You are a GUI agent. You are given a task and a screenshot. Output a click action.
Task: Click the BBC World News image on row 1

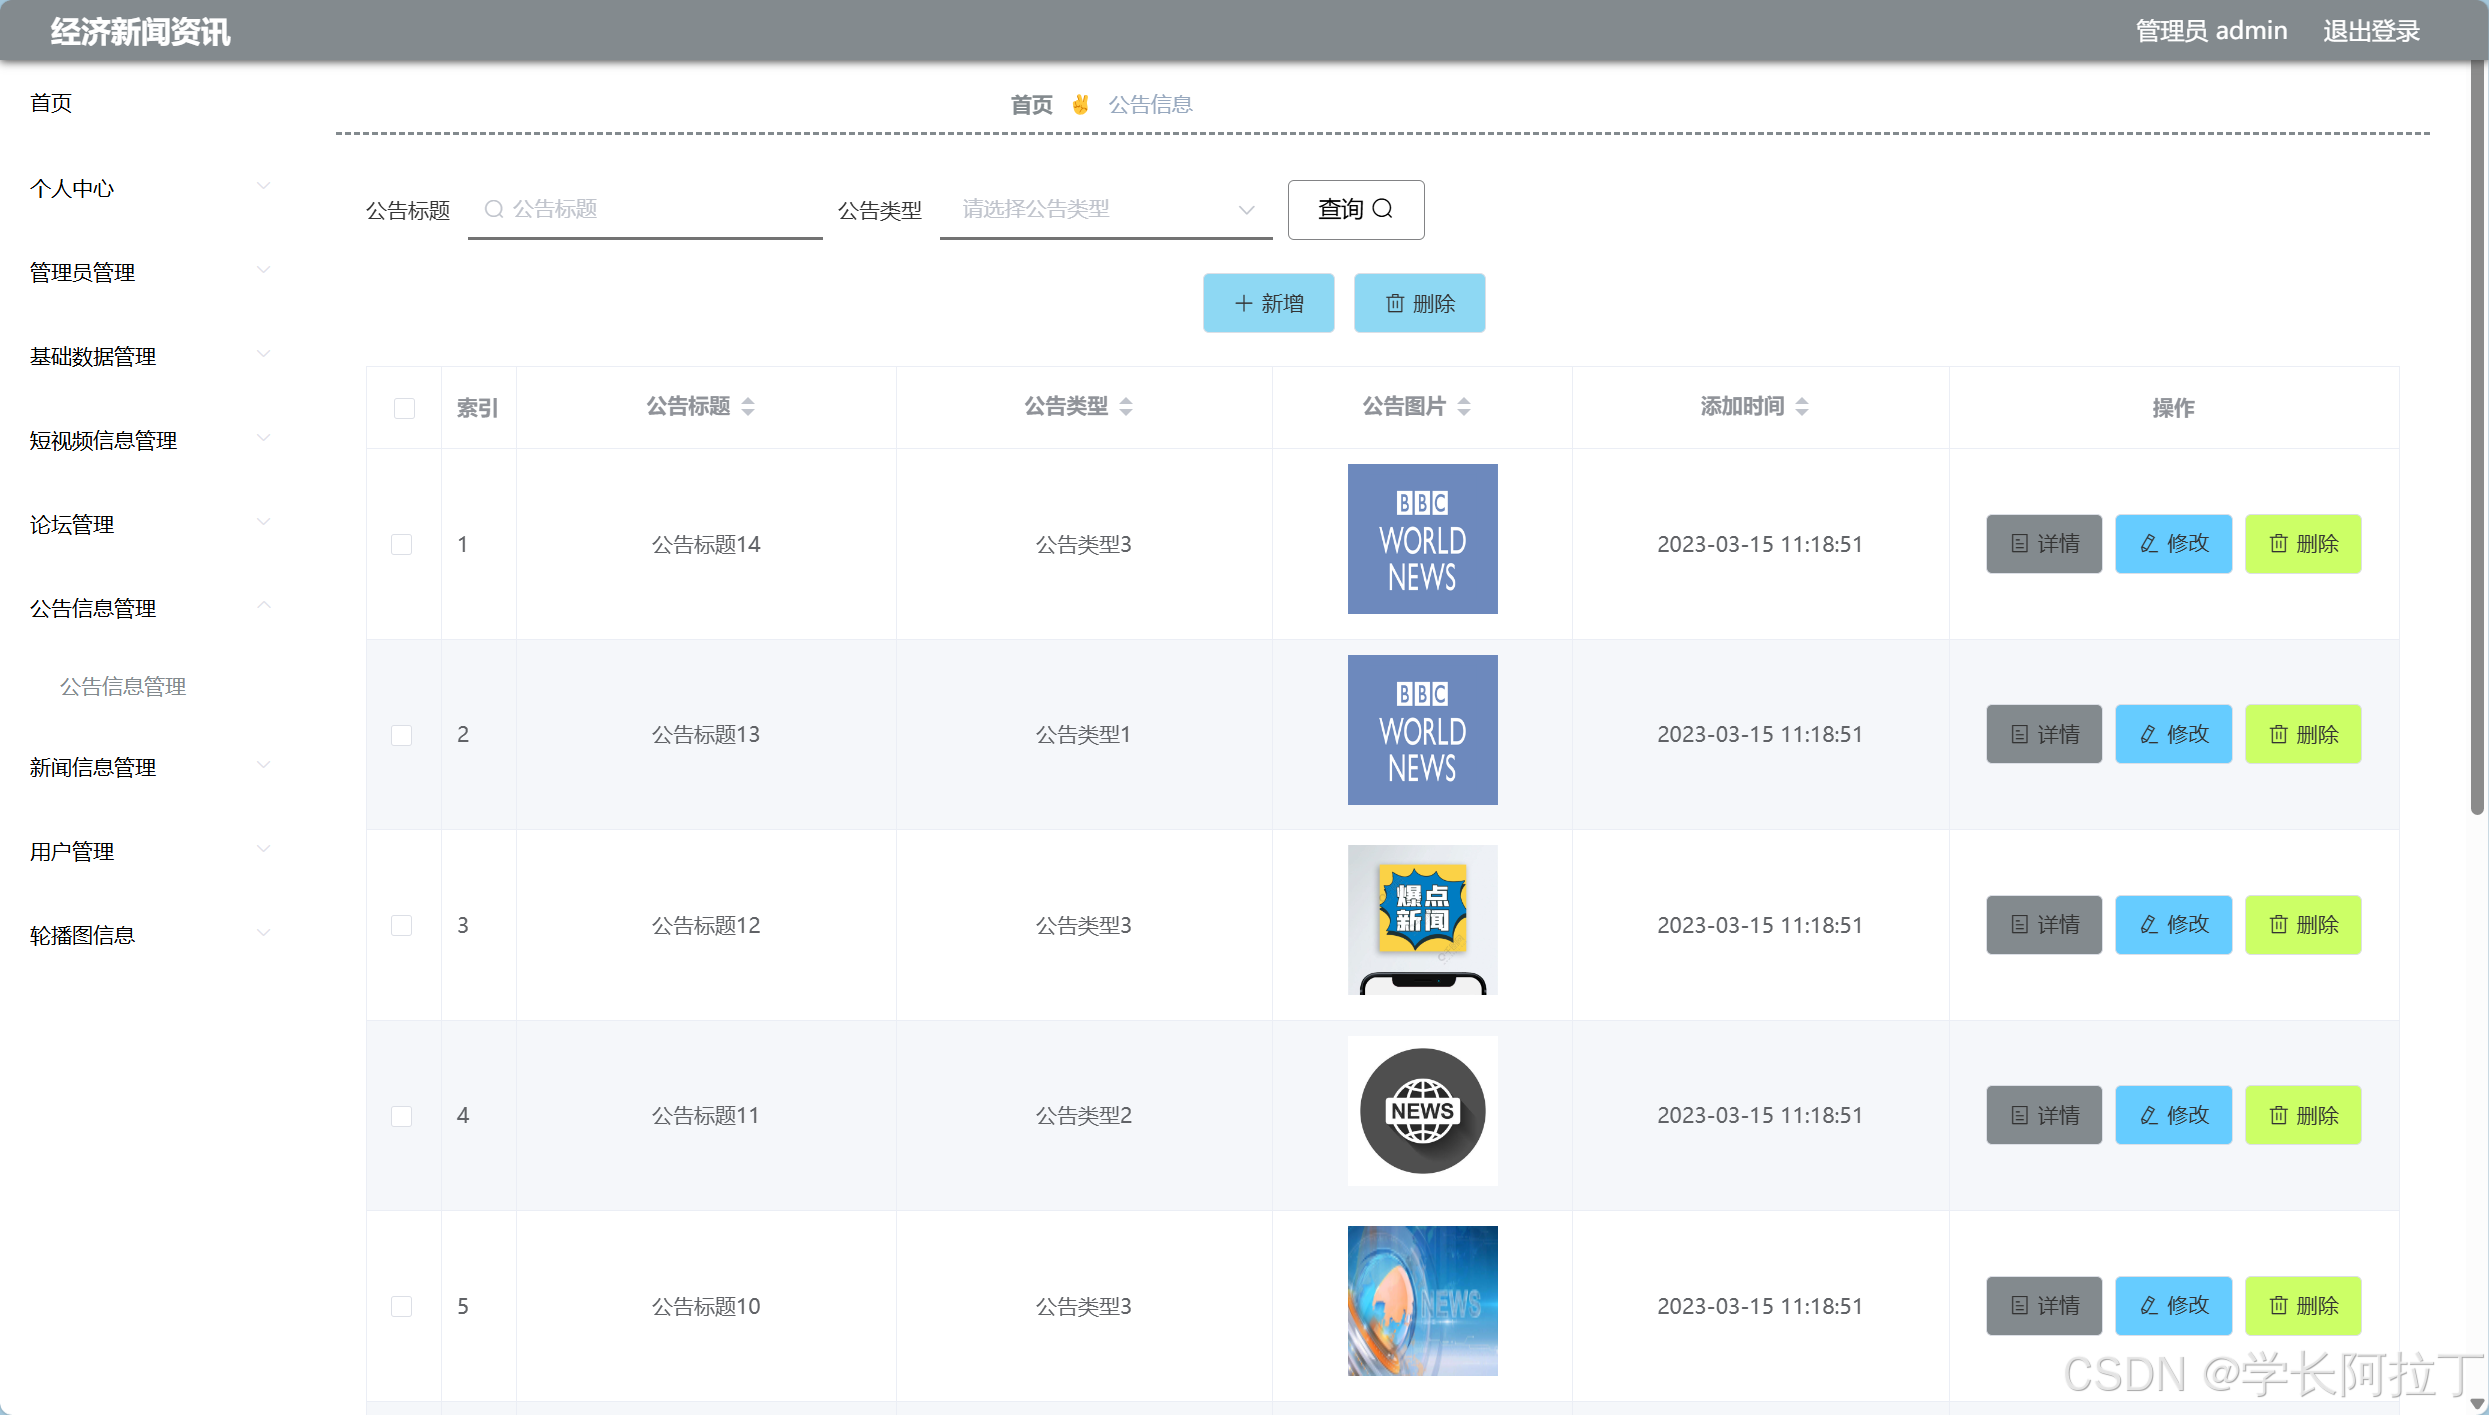tap(1421, 538)
